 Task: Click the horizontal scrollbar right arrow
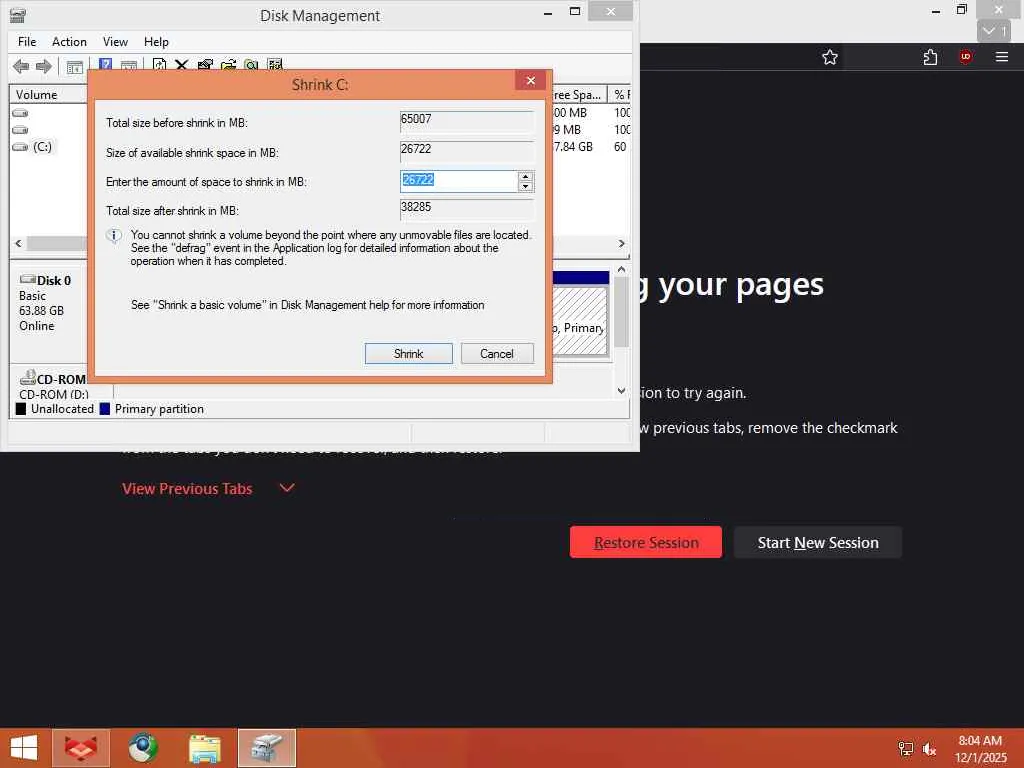pos(621,243)
